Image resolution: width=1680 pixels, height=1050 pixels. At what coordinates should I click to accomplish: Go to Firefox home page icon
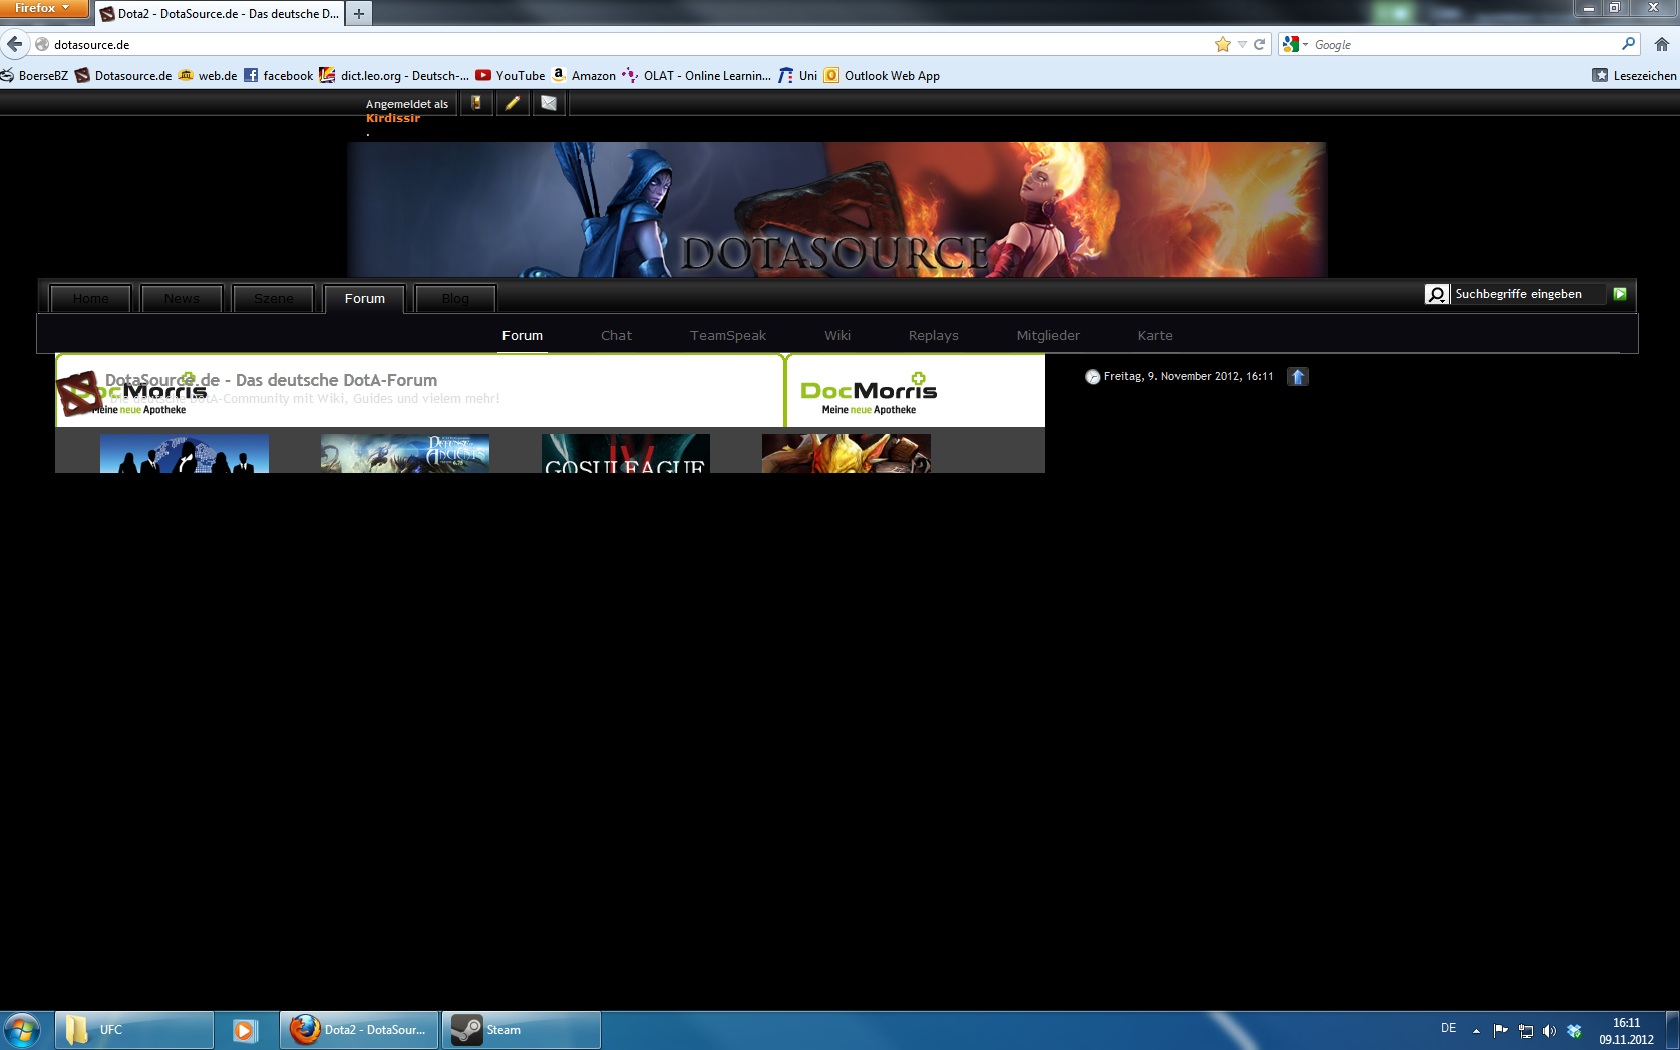point(1661,44)
